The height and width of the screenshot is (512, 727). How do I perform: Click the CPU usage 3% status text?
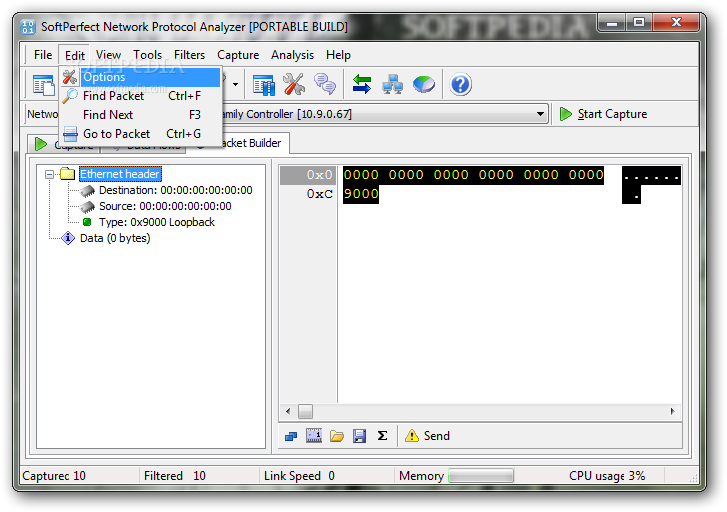[607, 476]
